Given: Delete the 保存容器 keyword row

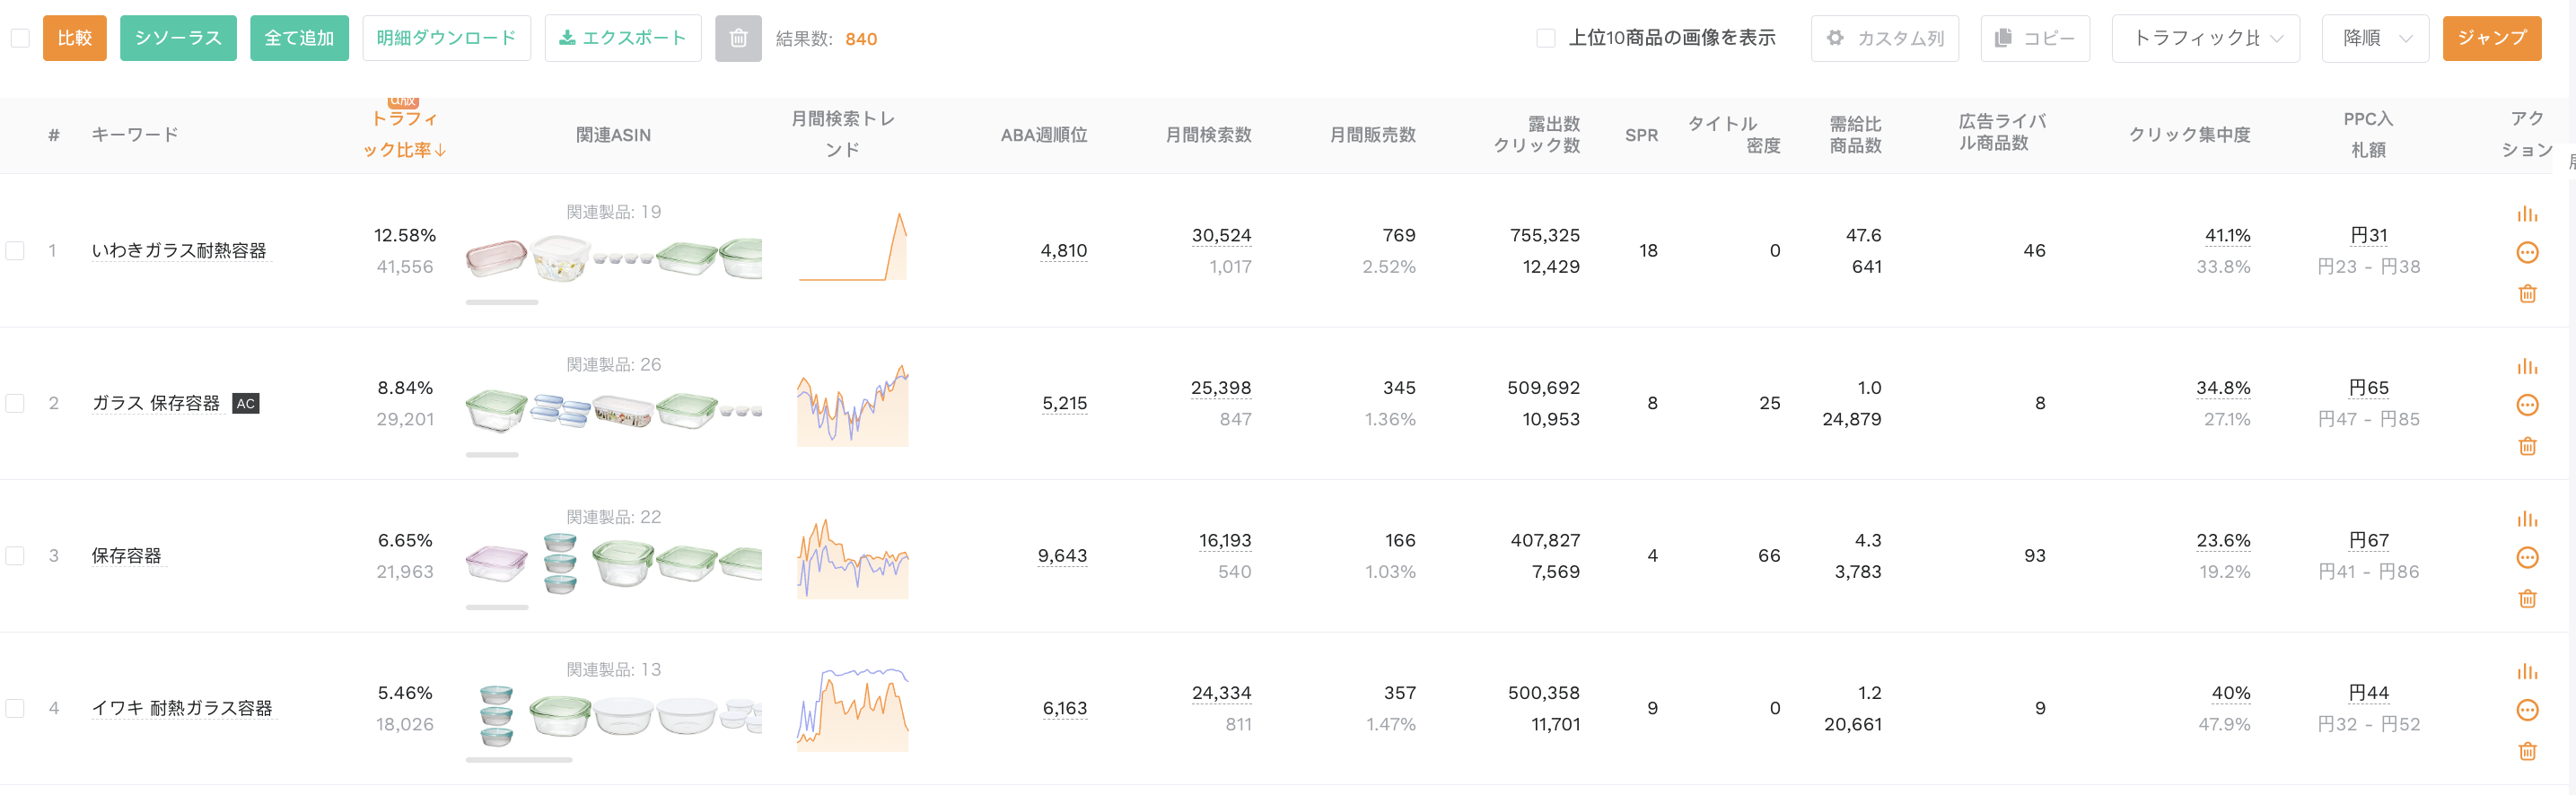Looking at the screenshot, I should coord(2527,598).
